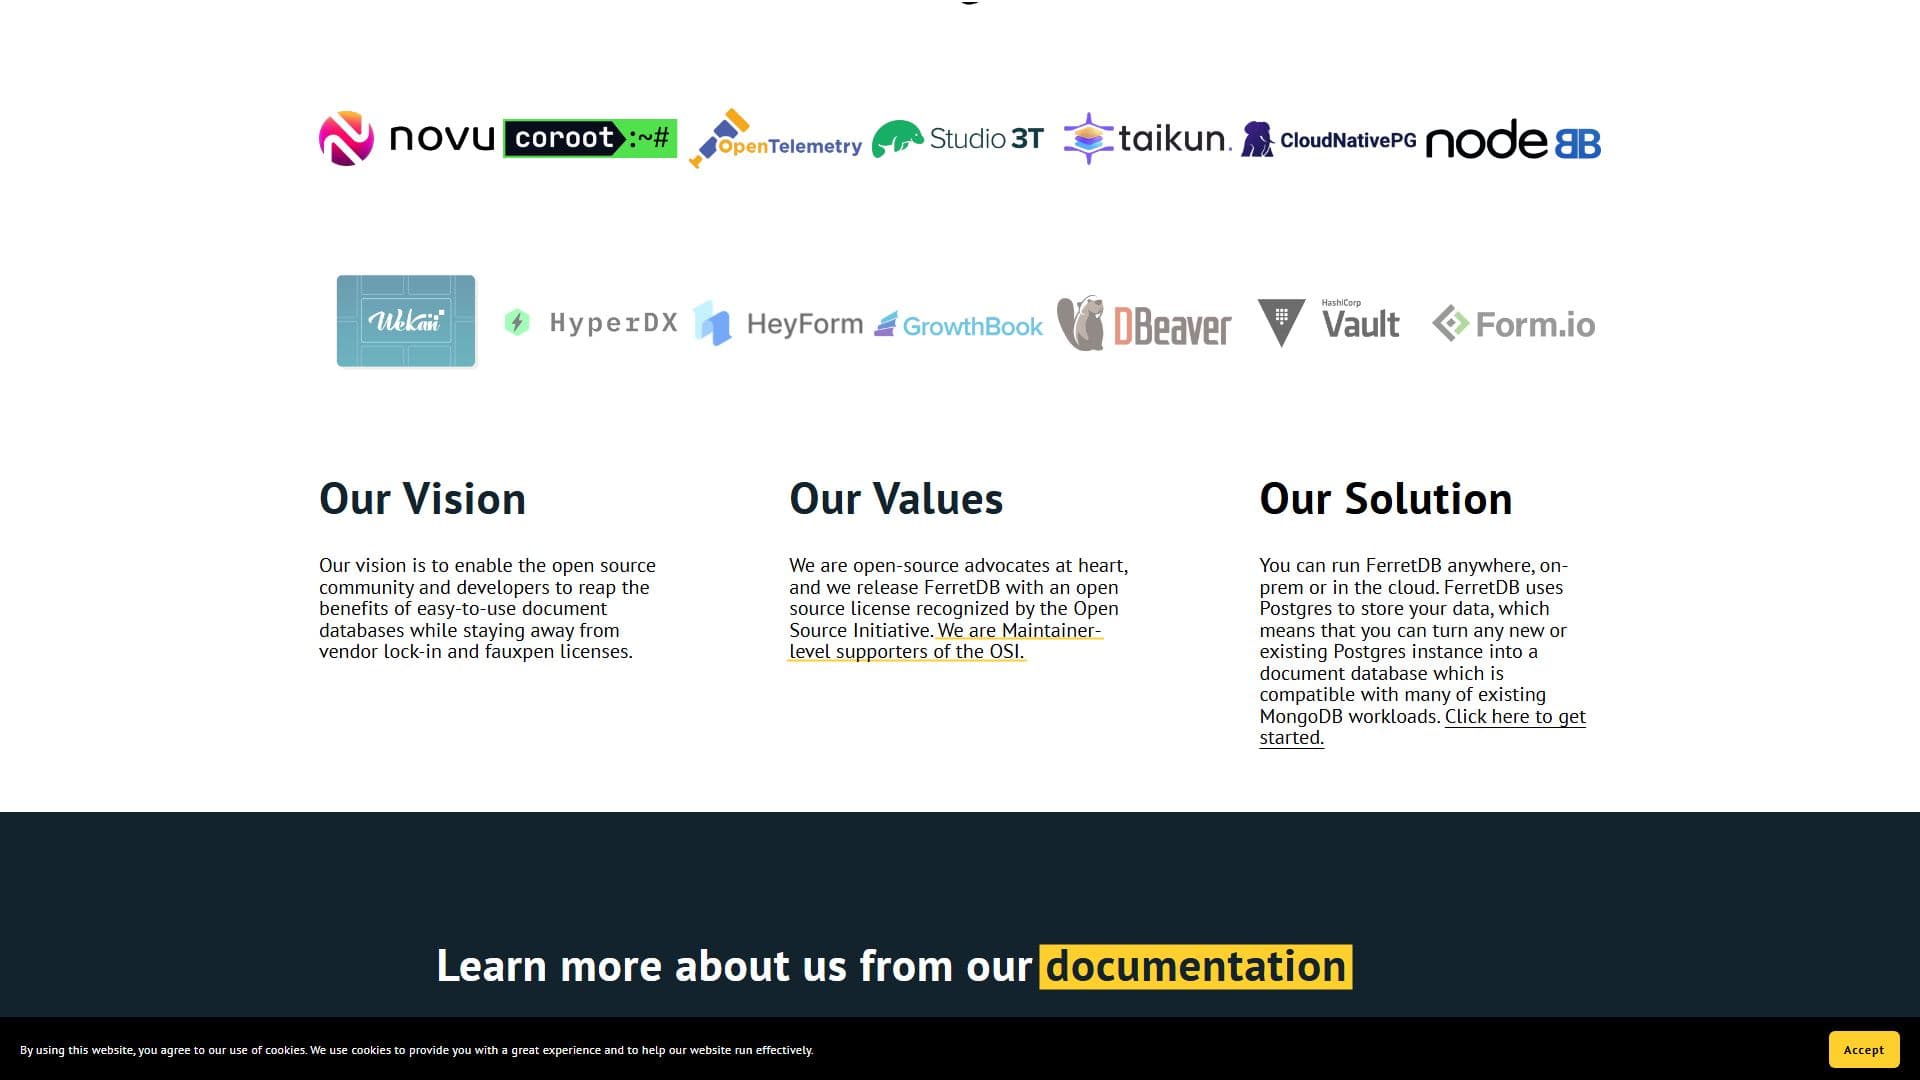The height and width of the screenshot is (1080, 1920).
Task: Click 'Learn more about us from our' text
Action: click(734, 966)
